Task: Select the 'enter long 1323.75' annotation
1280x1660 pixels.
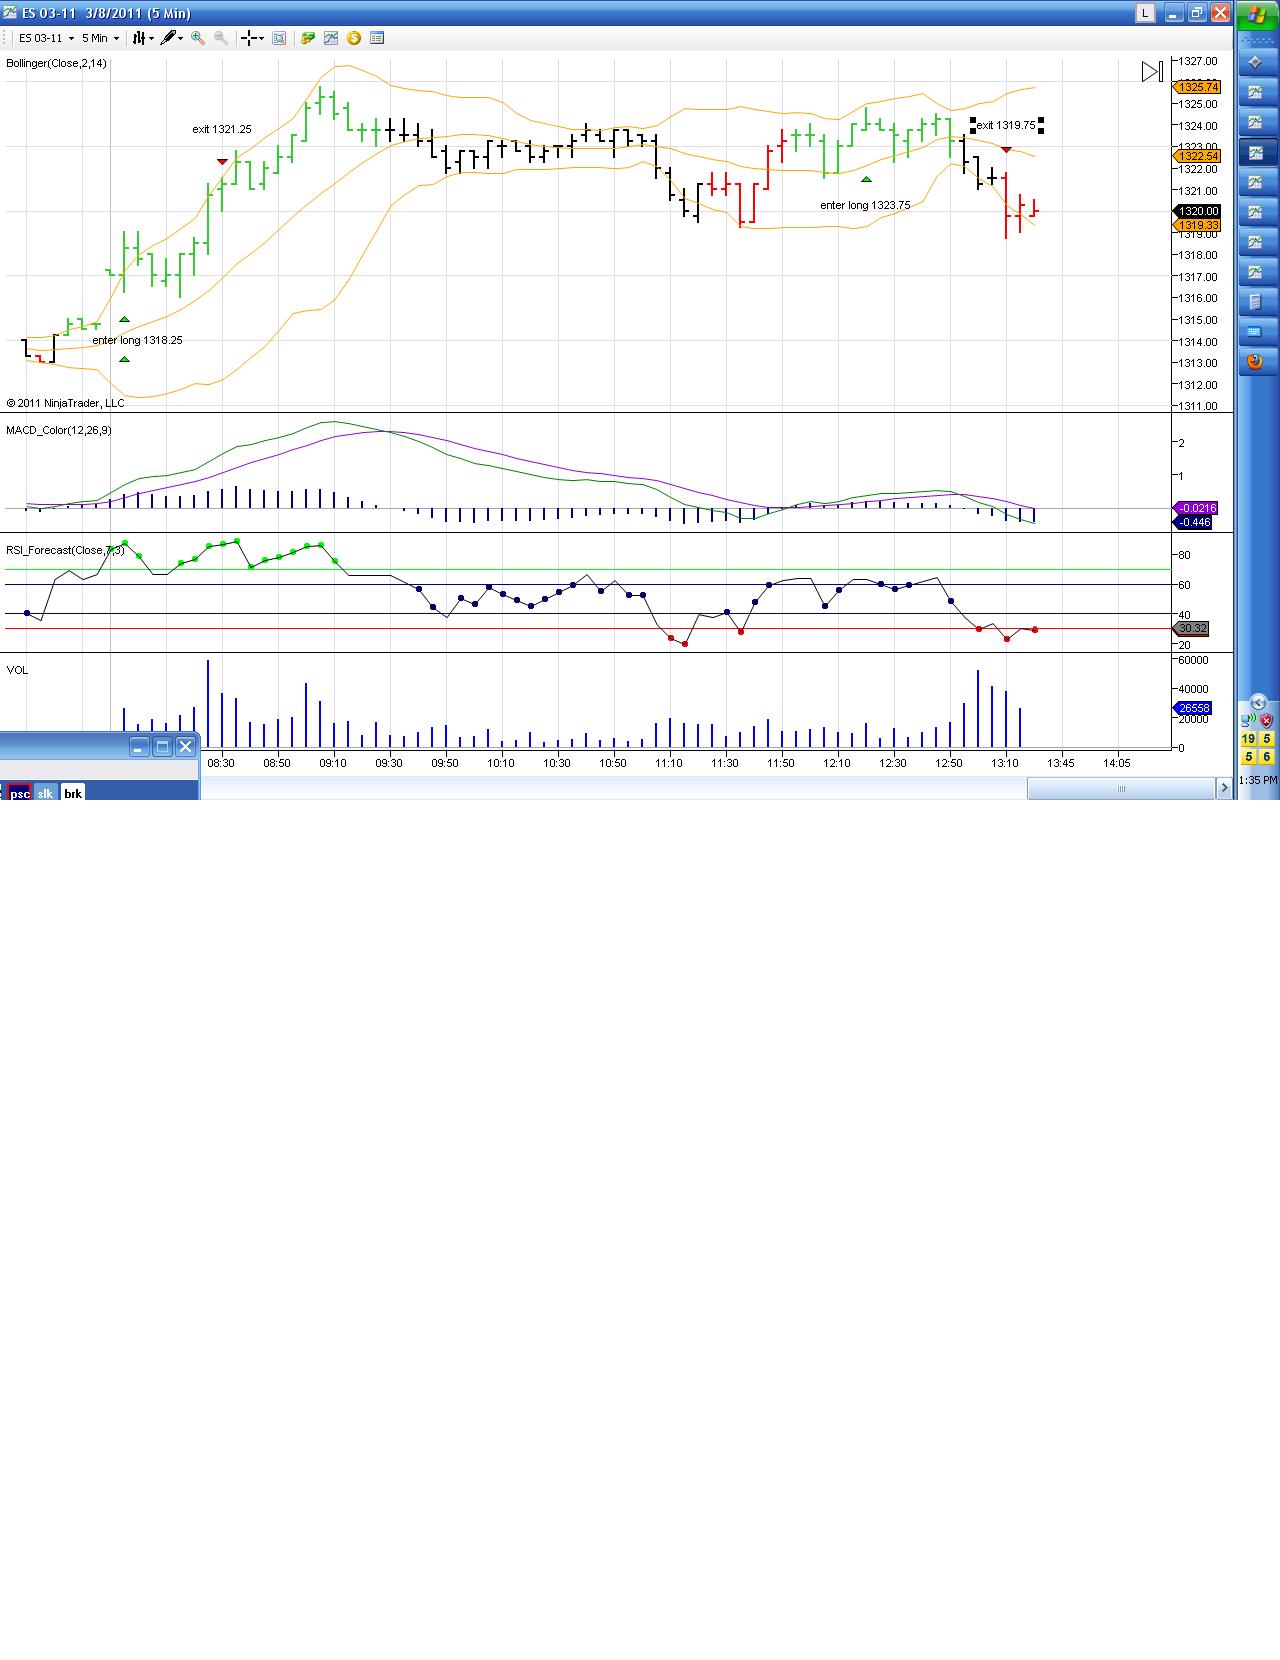Action: [865, 205]
